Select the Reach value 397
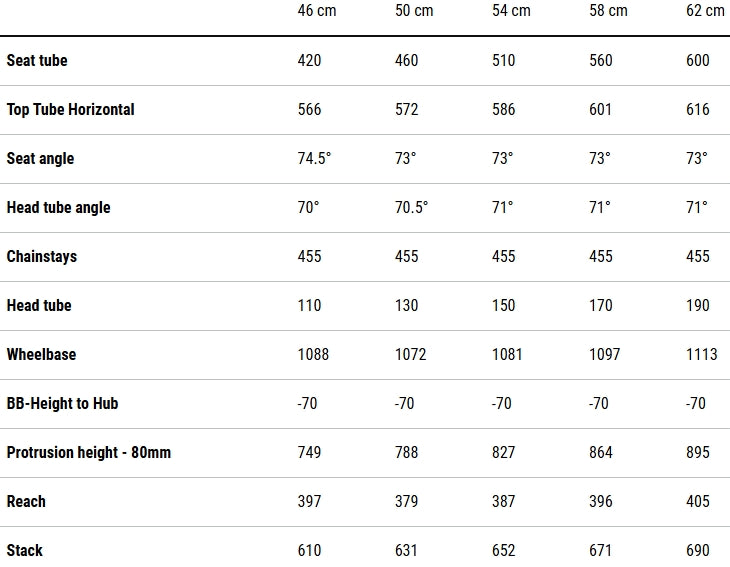 click(x=310, y=502)
